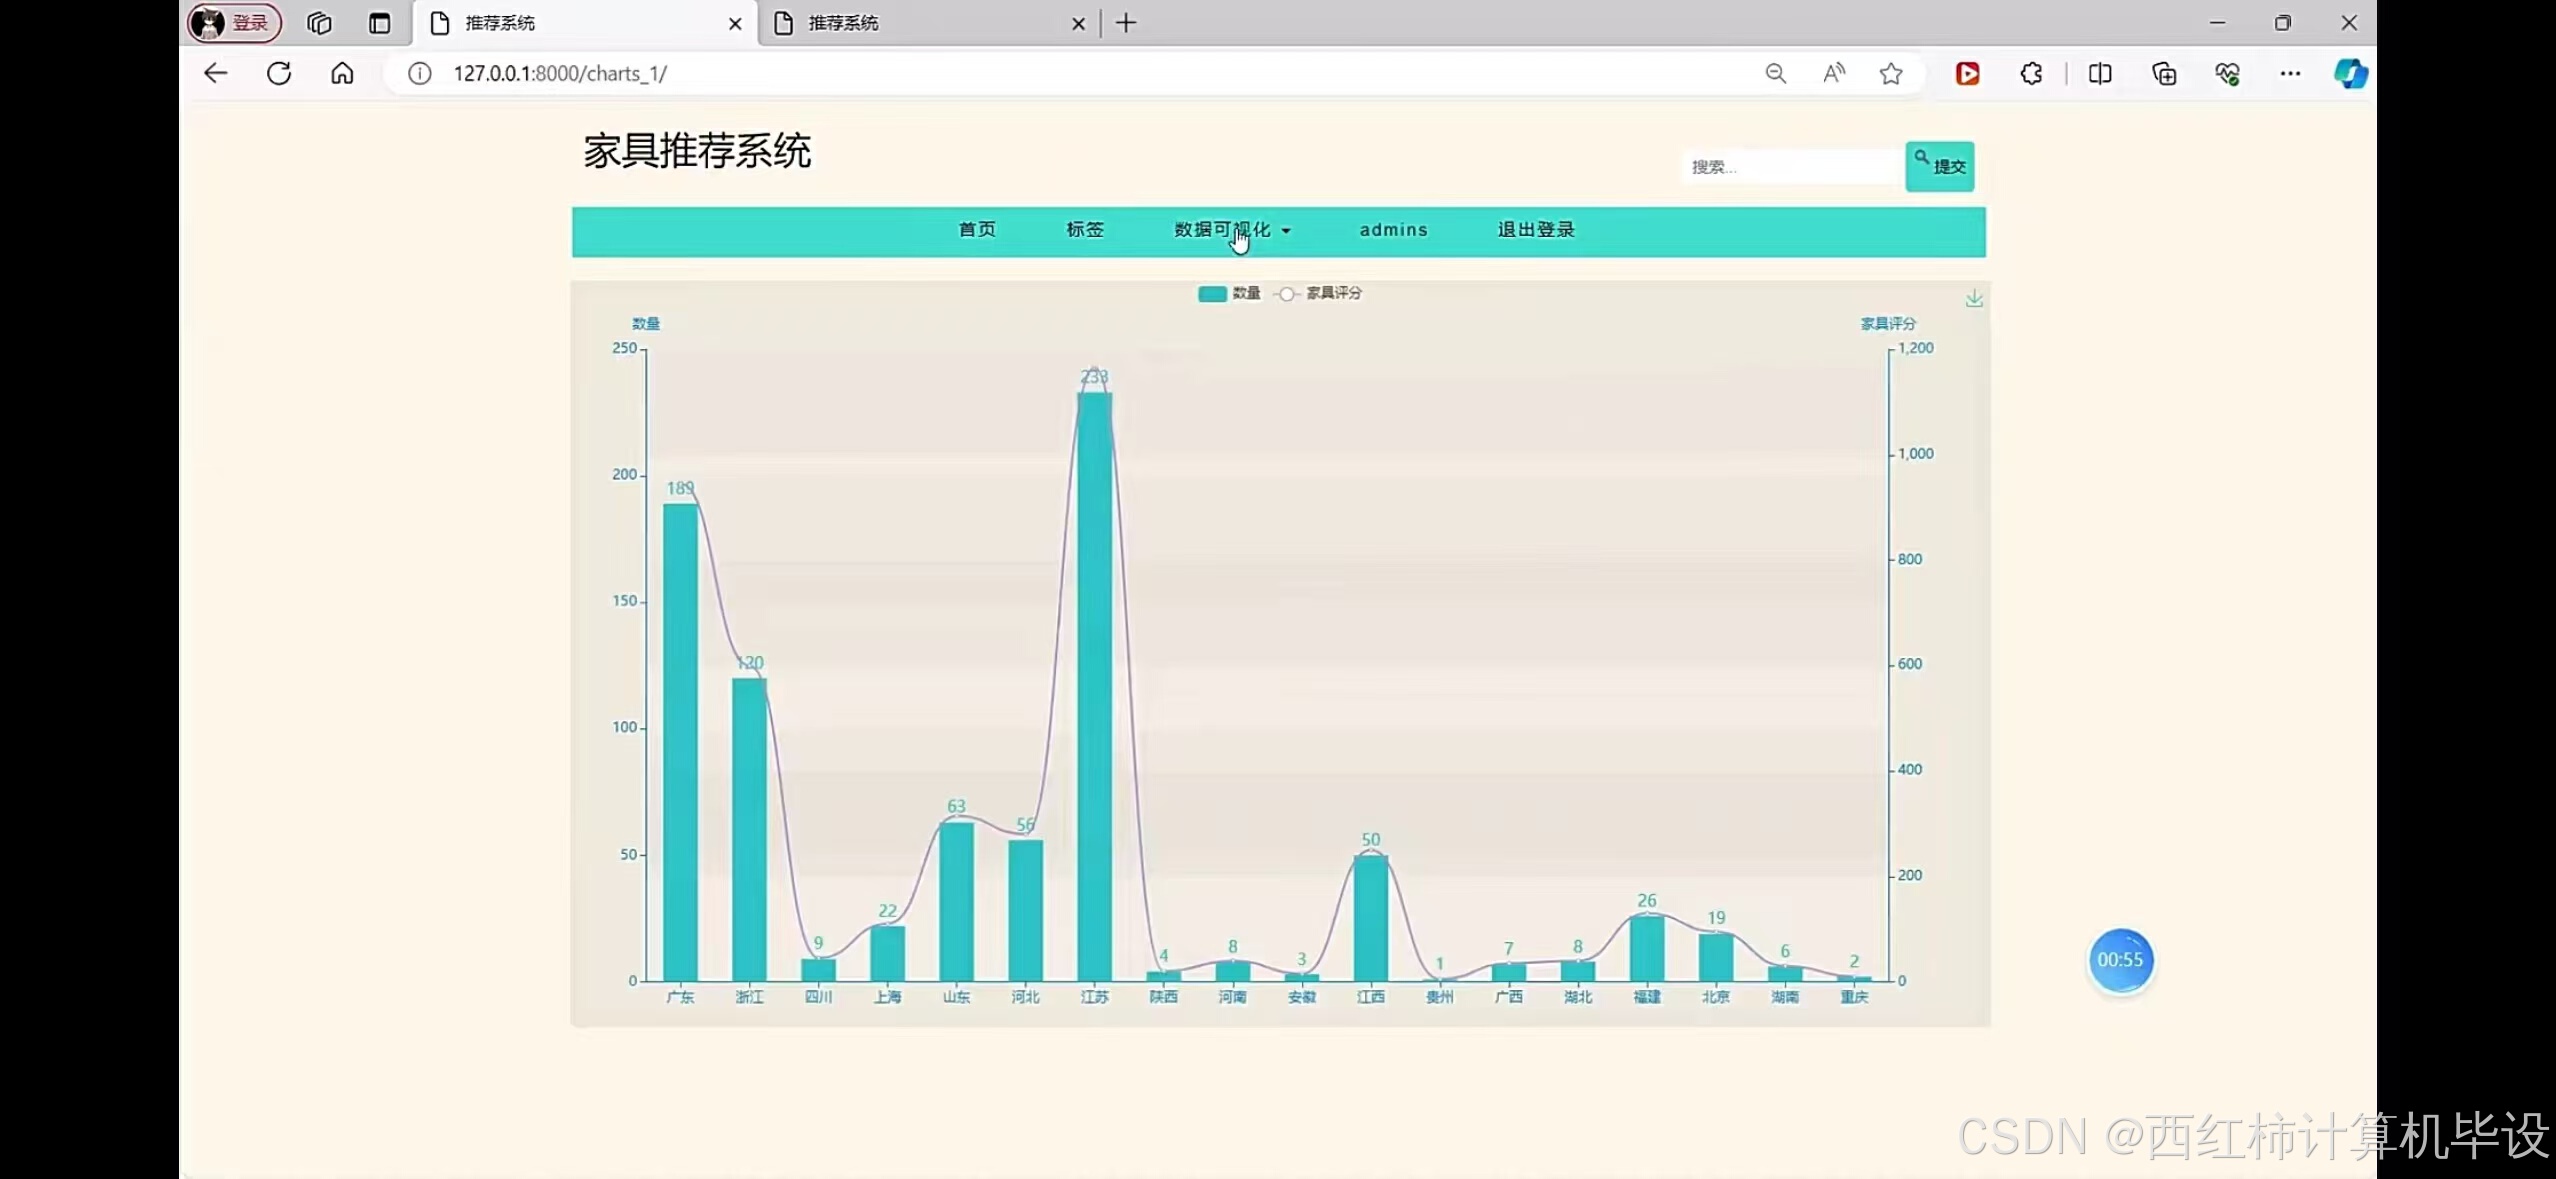Select the 标签 menu item
The height and width of the screenshot is (1179, 2556).
pyautogui.click(x=1084, y=229)
